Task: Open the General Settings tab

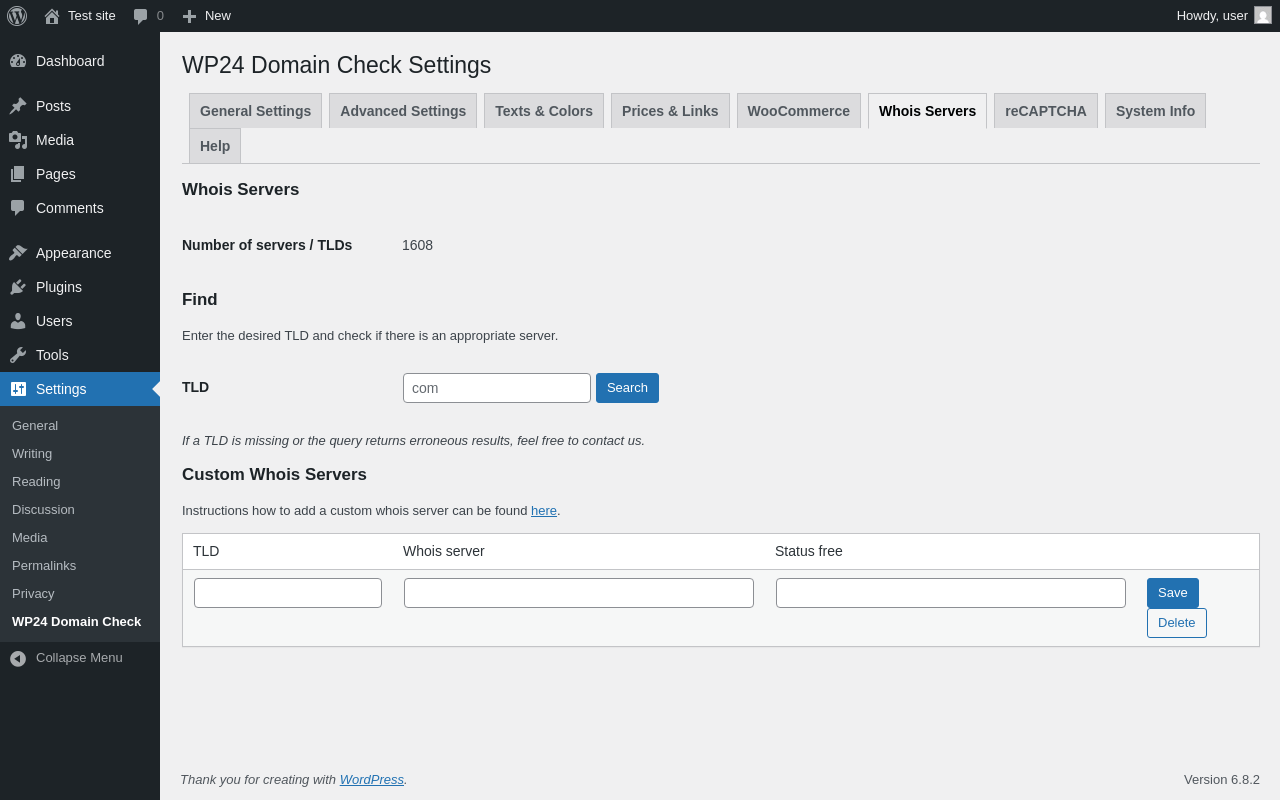Action: coord(255,111)
